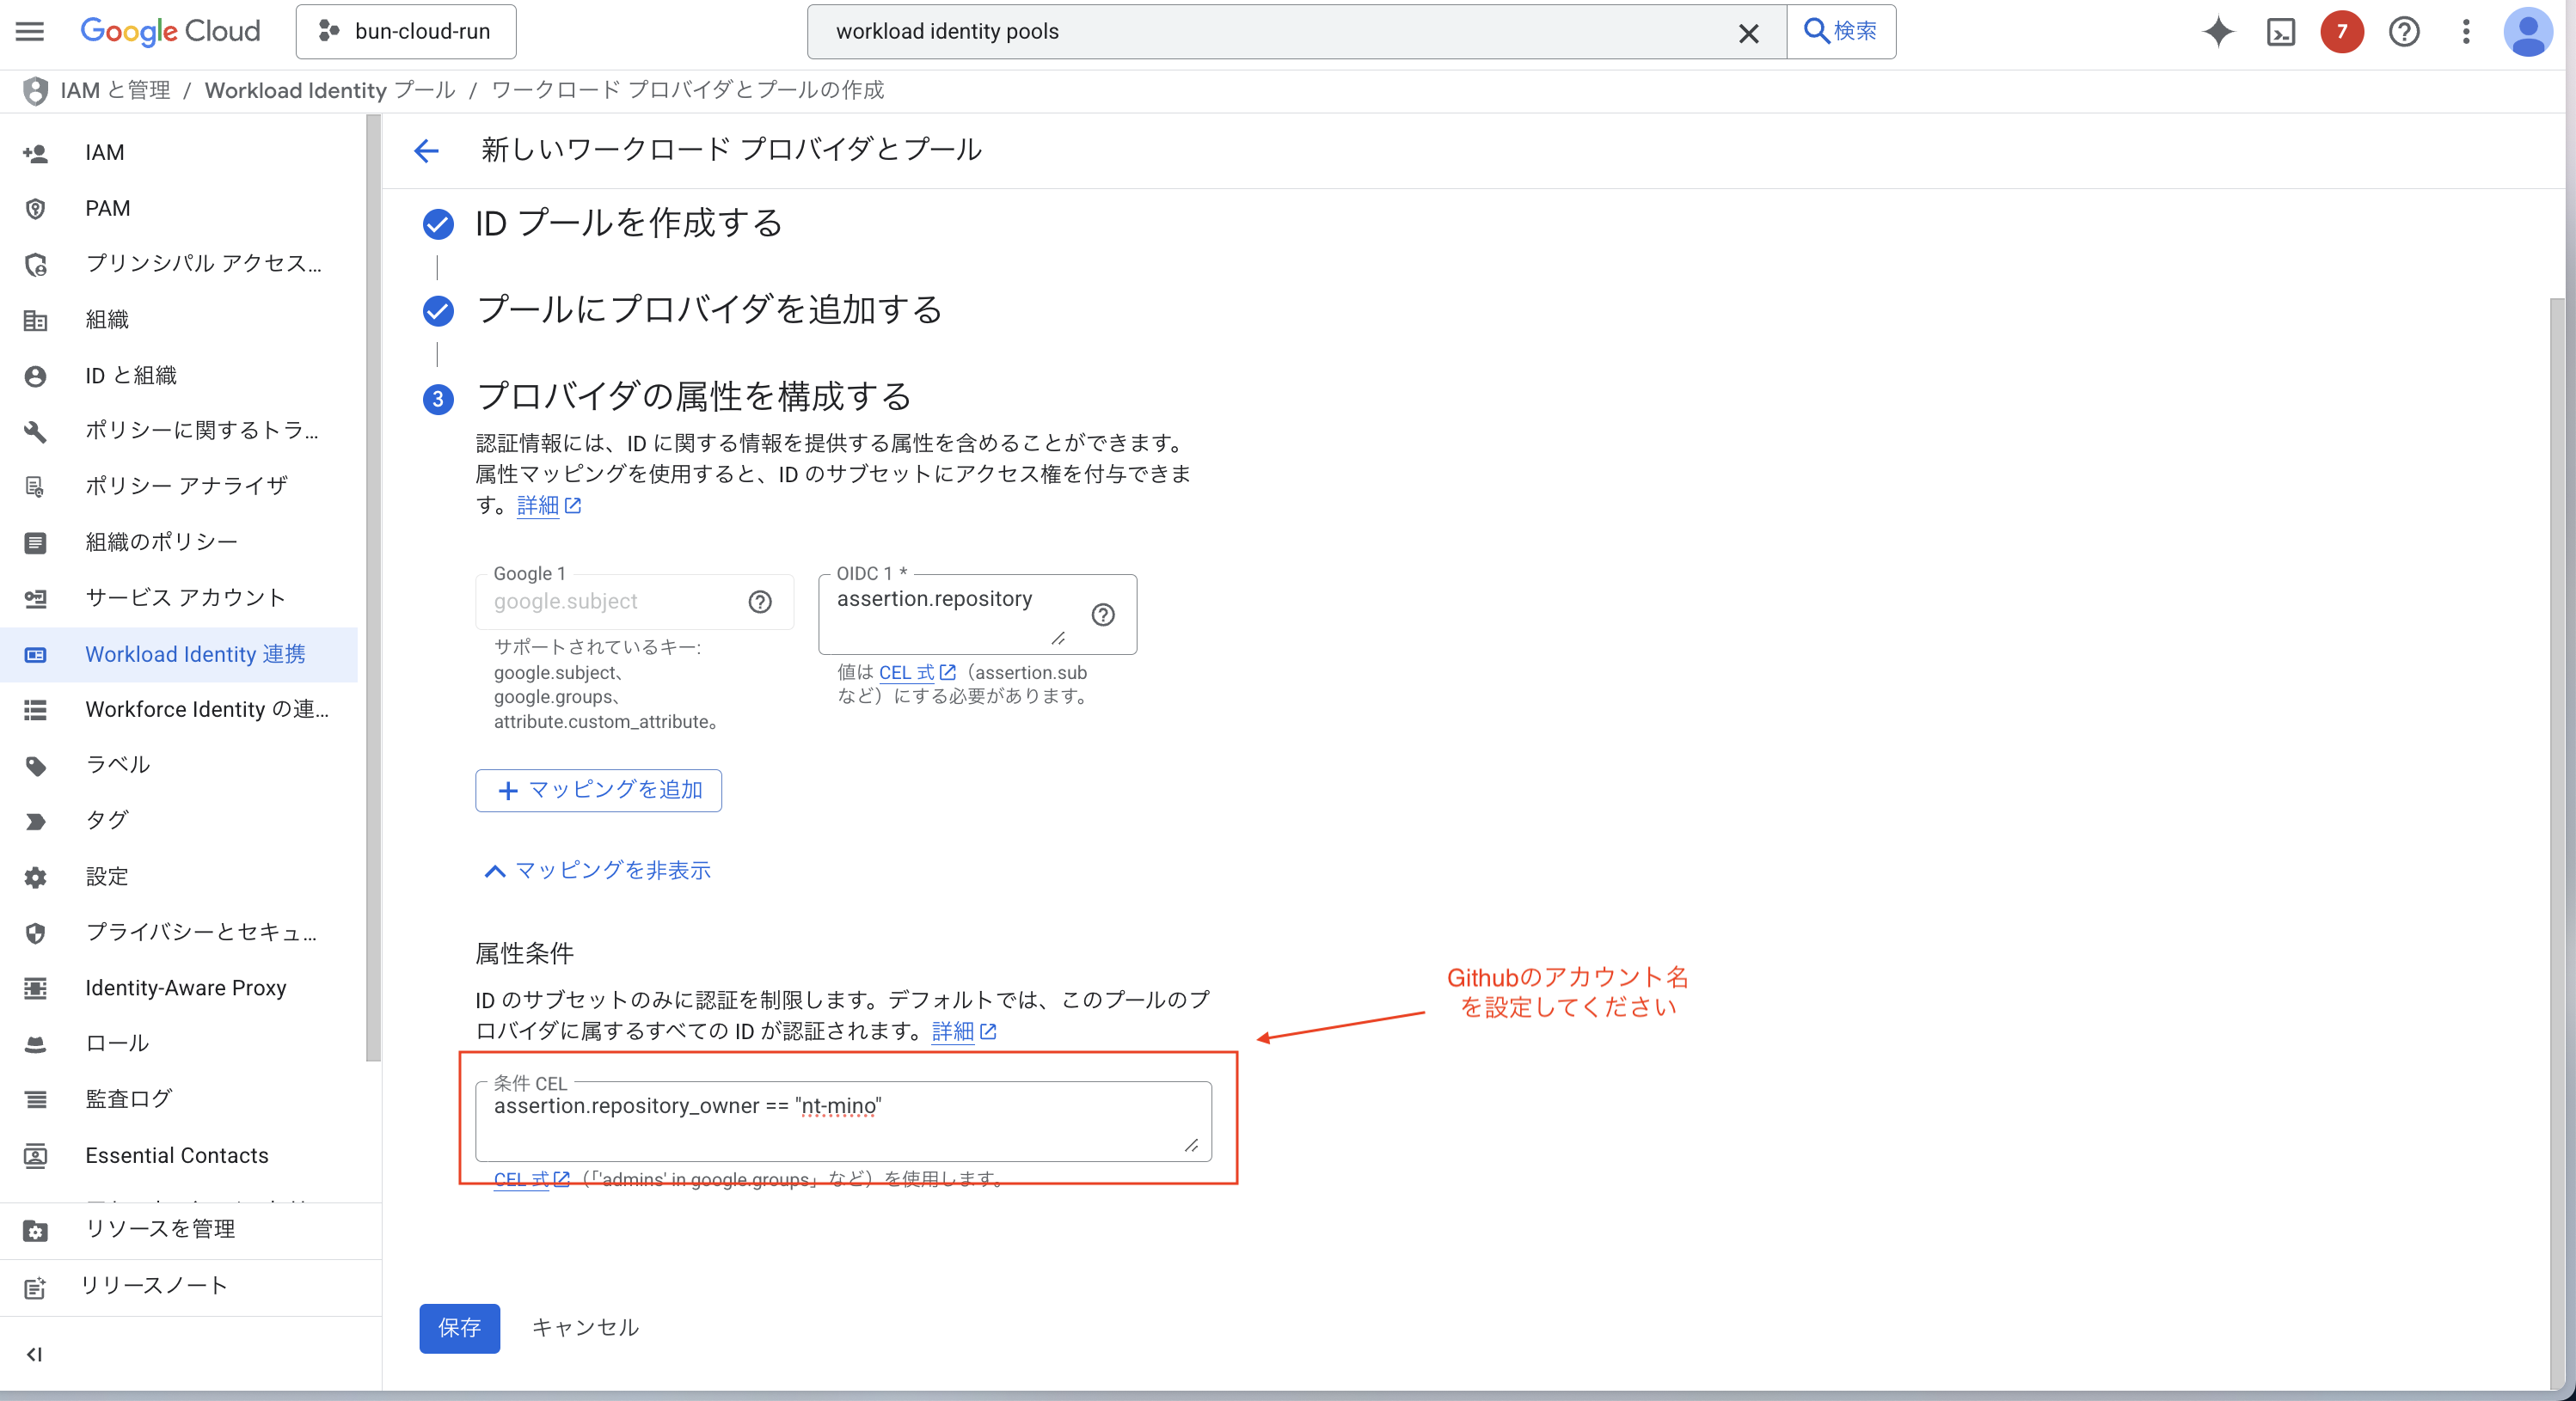Open サービス アカウント in the sidebar

[x=185, y=597]
